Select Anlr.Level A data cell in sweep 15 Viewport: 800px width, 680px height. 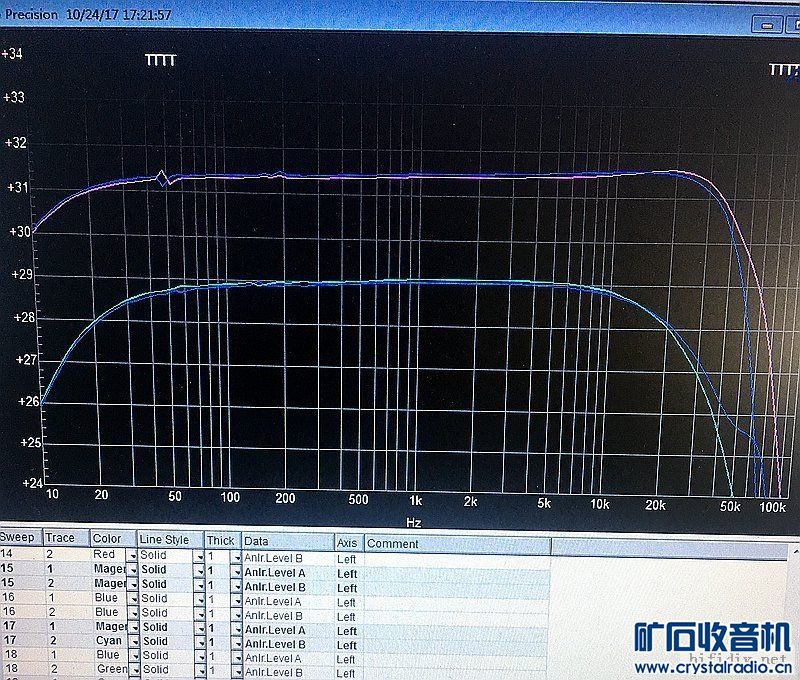(x=288, y=572)
